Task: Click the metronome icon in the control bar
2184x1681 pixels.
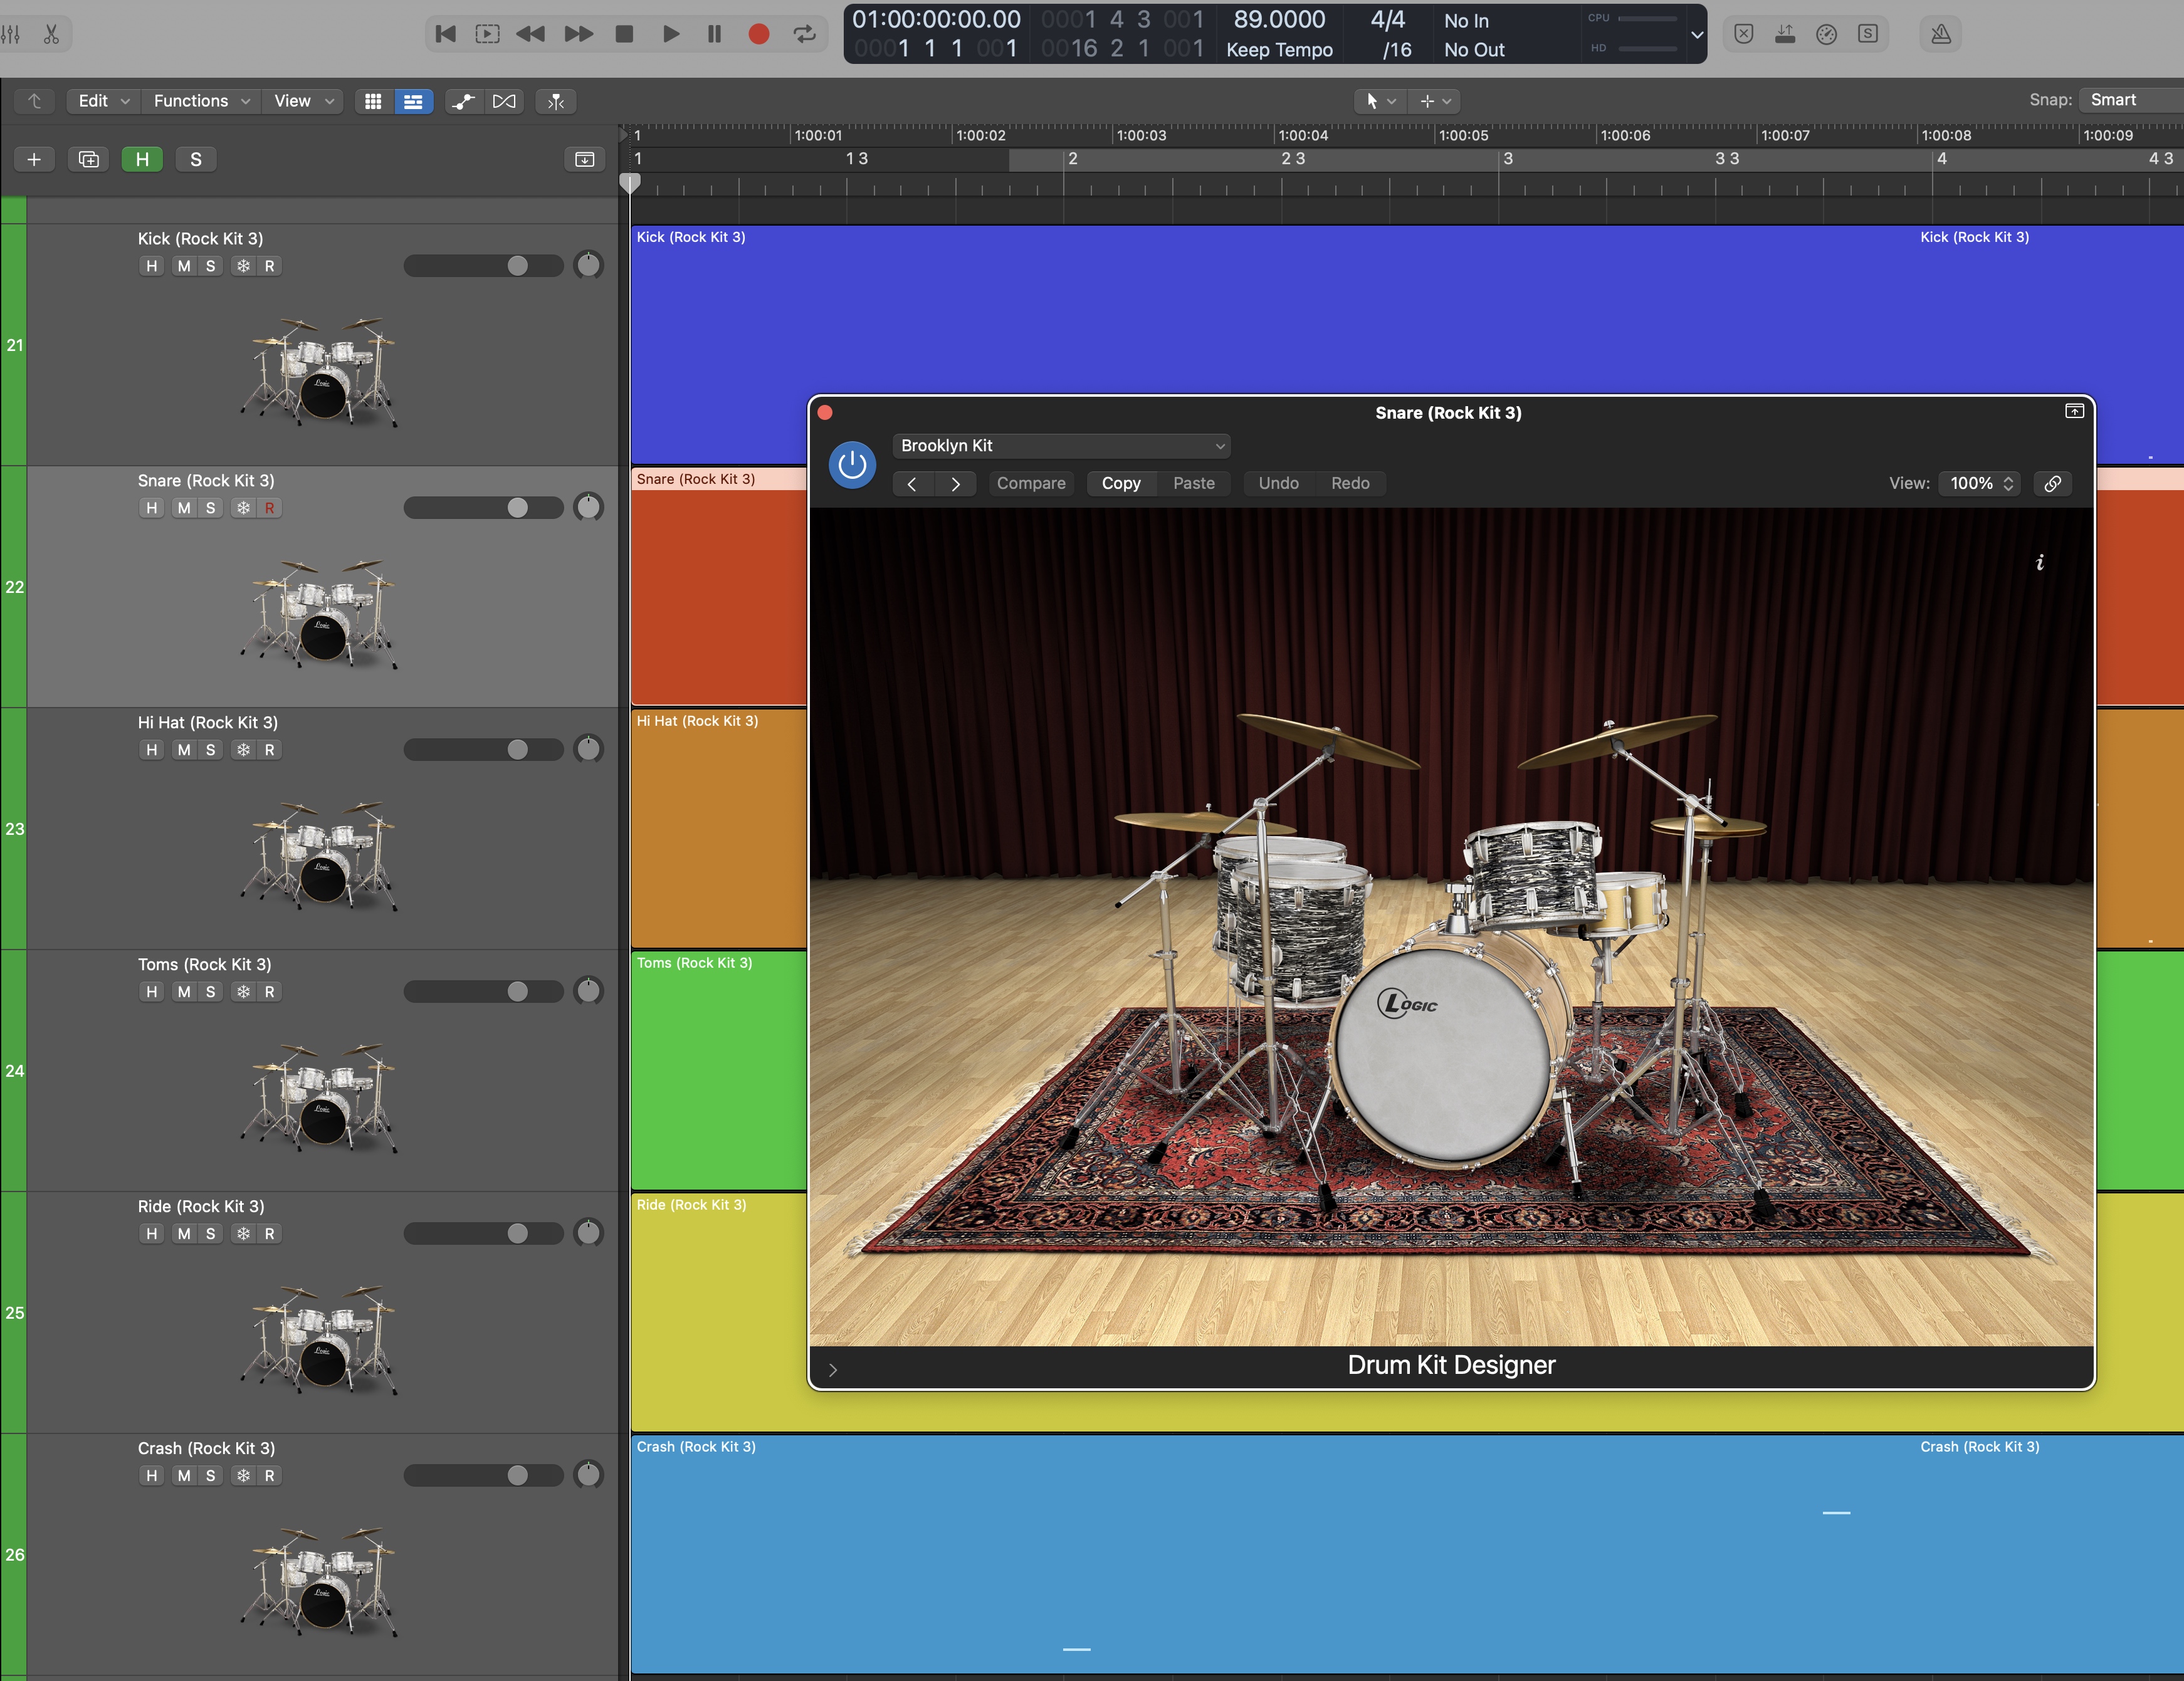Action: (1940, 34)
